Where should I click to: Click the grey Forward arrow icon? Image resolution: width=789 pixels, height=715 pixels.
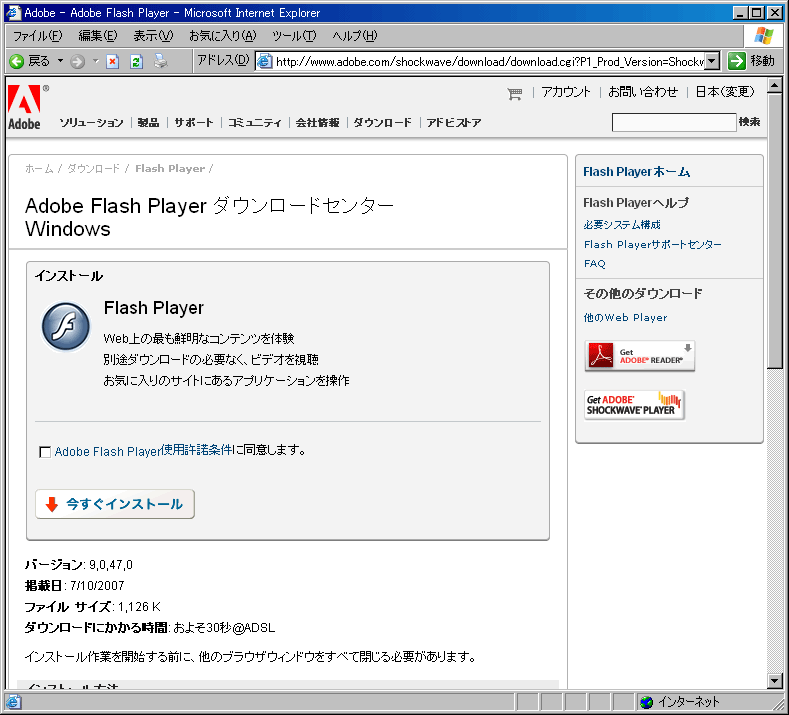(x=77, y=61)
